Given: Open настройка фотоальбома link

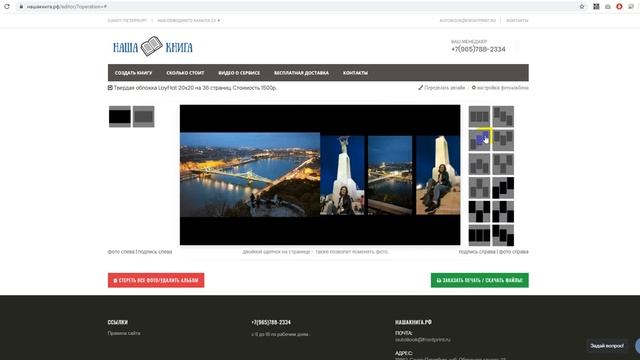Looking at the screenshot, I should click(x=502, y=87).
